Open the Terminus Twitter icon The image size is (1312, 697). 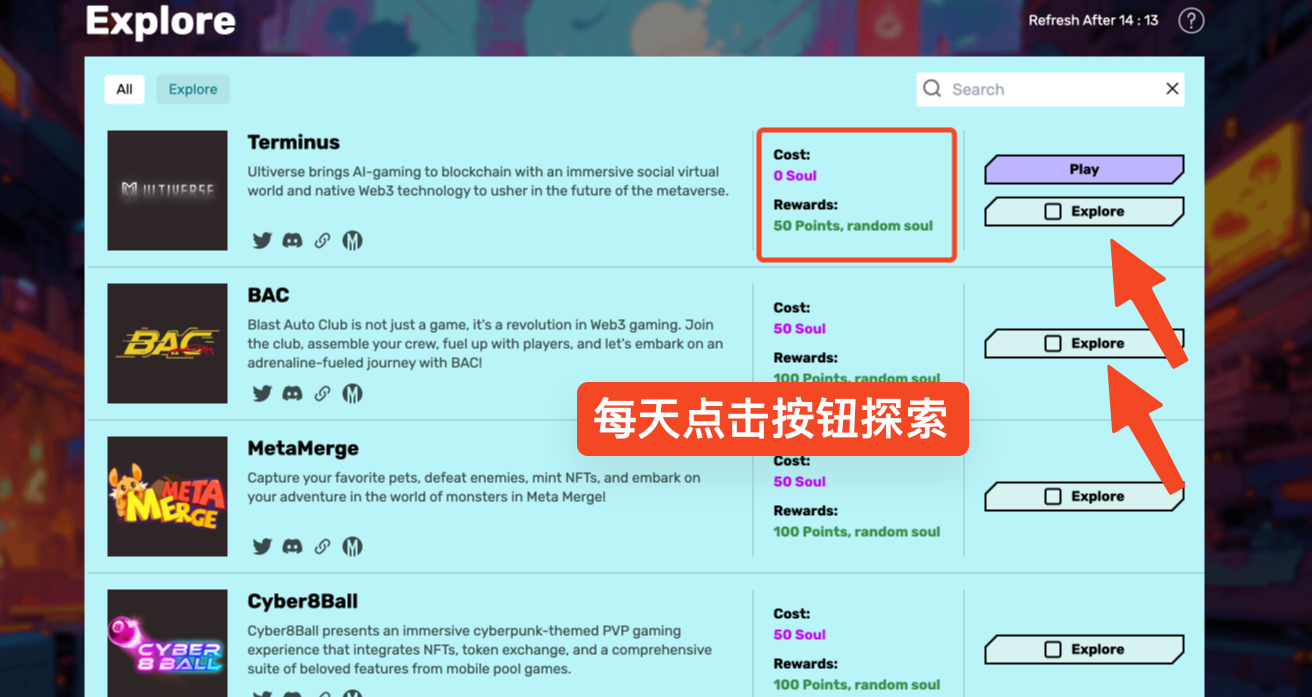click(262, 240)
